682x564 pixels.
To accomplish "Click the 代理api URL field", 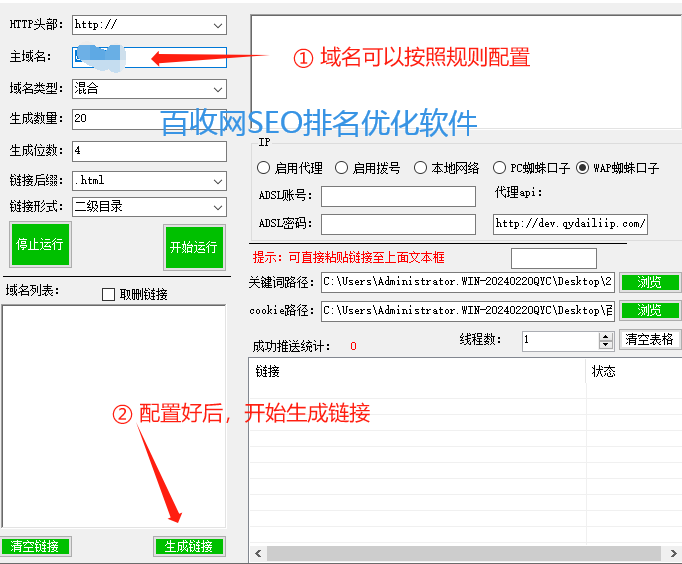I will [570, 224].
